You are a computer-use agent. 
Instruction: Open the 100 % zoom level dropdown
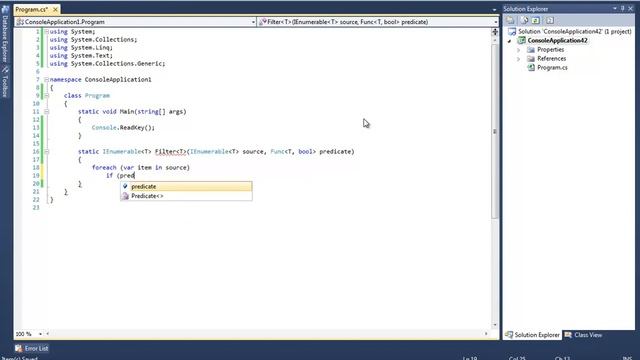coord(40,334)
